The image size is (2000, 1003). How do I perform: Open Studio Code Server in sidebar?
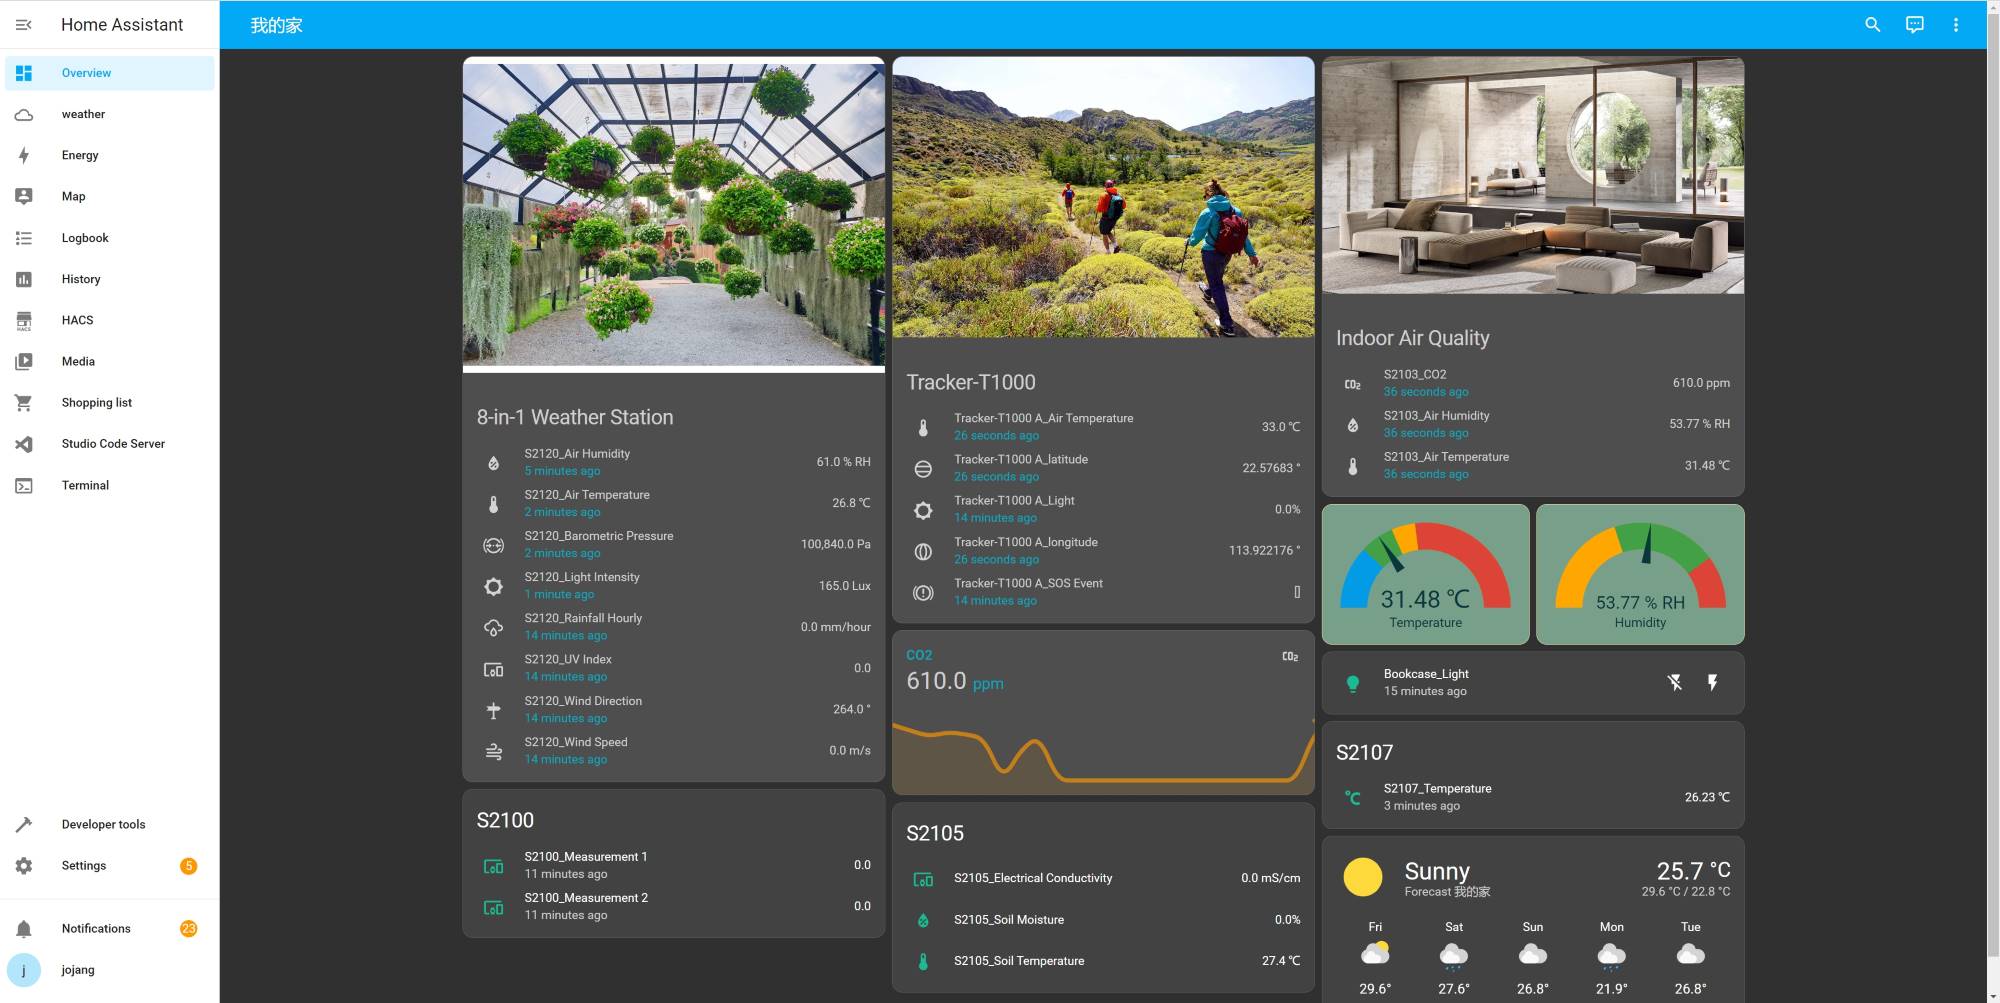pyautogui.click(x=112, y=444)
